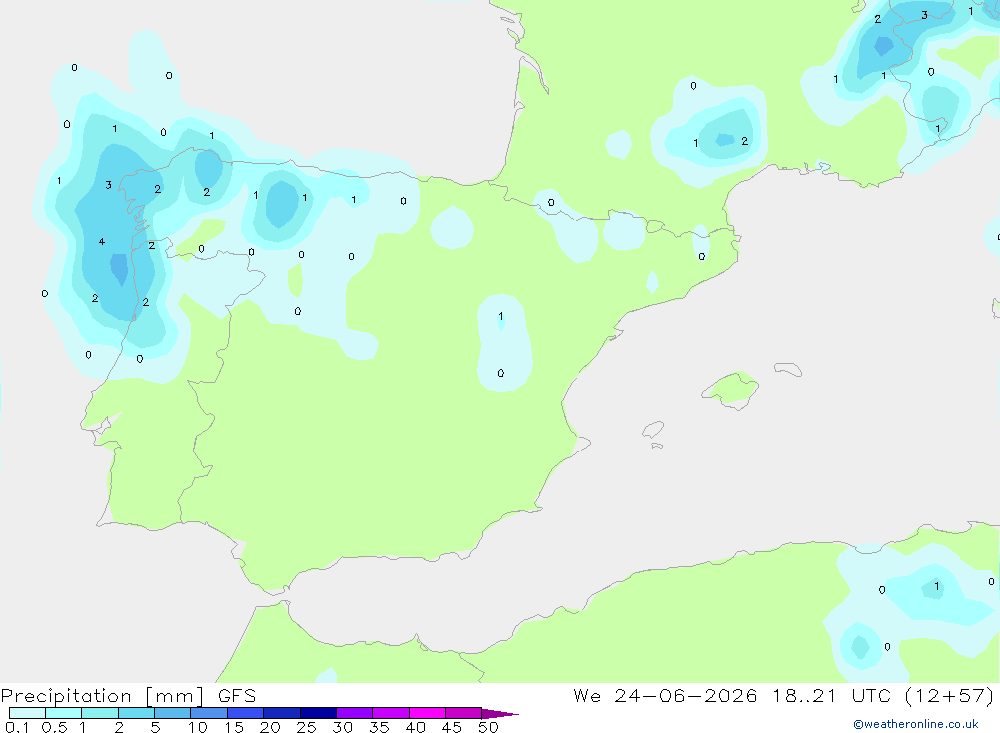Select the 10–15 mm legend color box
This screenshot has height=733, width=1000.
pos(209,713)
